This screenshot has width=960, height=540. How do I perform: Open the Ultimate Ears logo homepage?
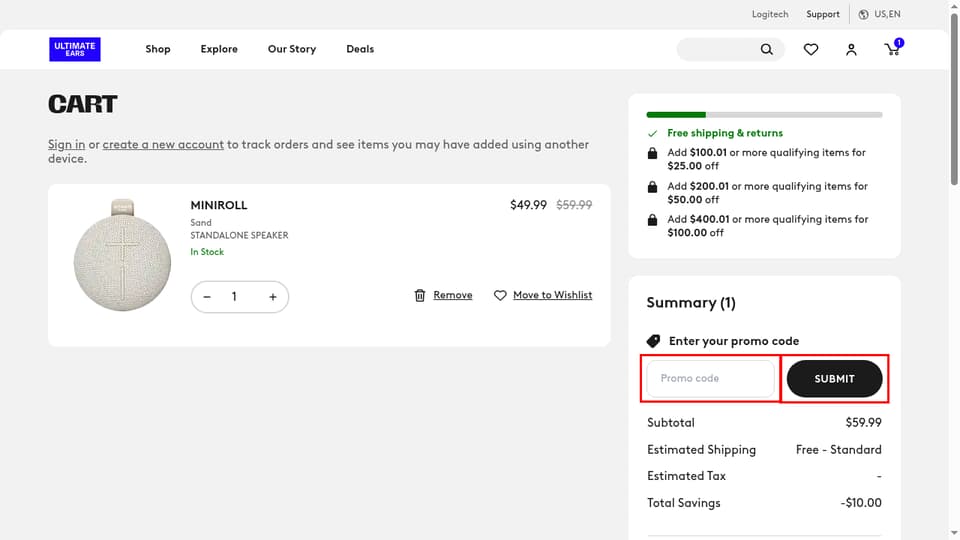tap(75, 49)
